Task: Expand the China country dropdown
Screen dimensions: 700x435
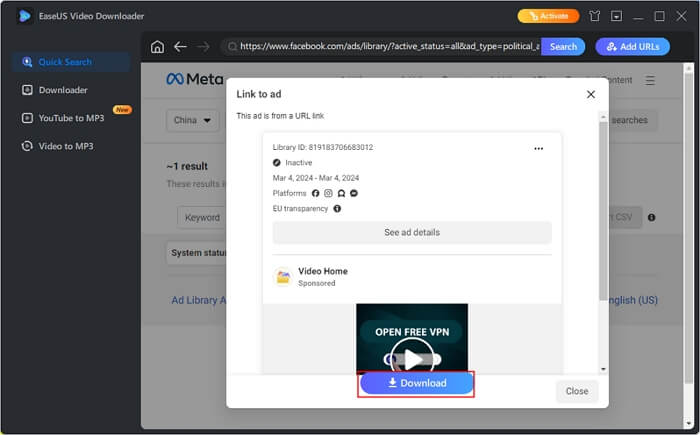Action: click(x=194, y=120)
